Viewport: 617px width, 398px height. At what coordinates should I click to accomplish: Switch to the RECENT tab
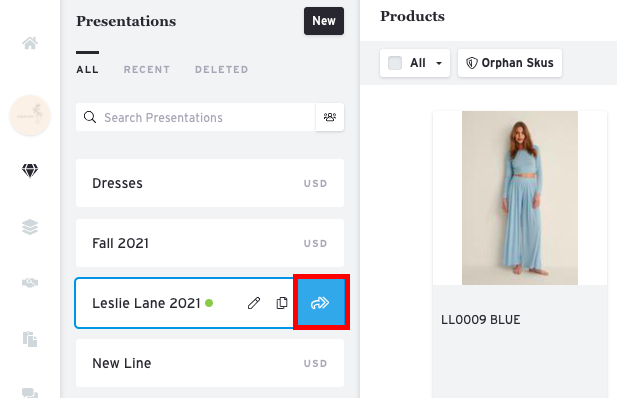tap(147, 70)
